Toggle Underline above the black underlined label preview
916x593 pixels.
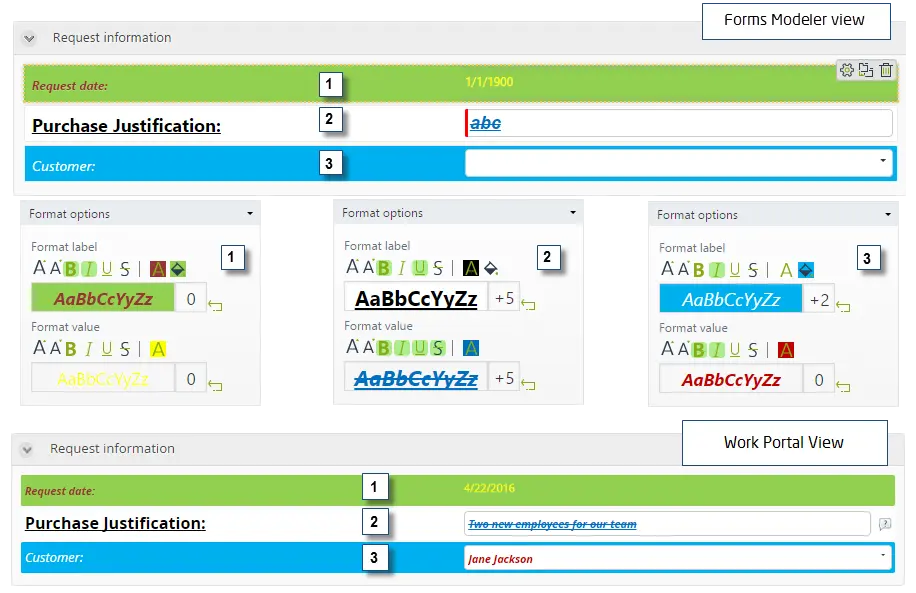420,268
